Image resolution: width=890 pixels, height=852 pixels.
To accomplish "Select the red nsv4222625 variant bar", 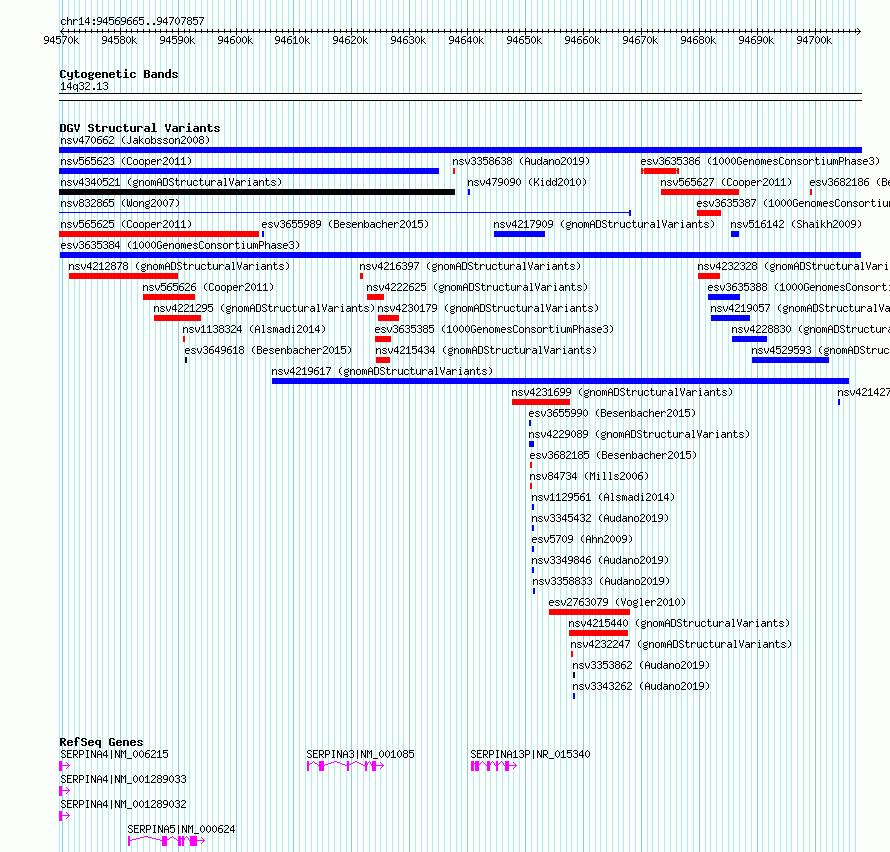I will coord(376,297).
